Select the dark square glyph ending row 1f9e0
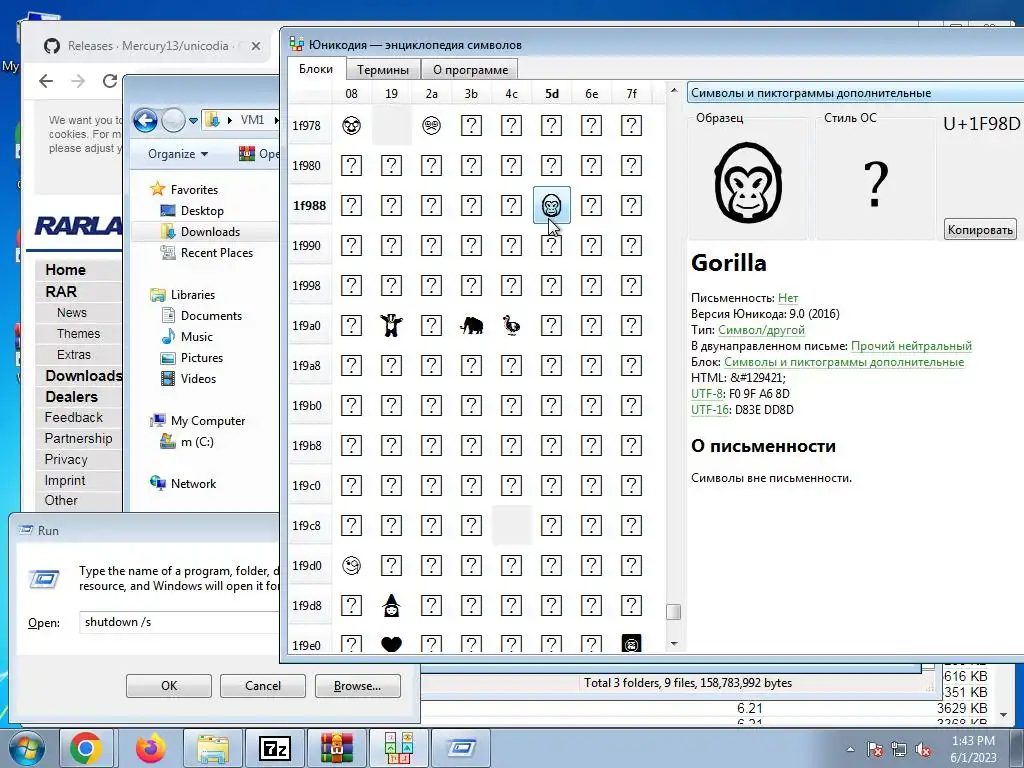The height and width of the screenshot is (768, 1024). coord(632,643)
